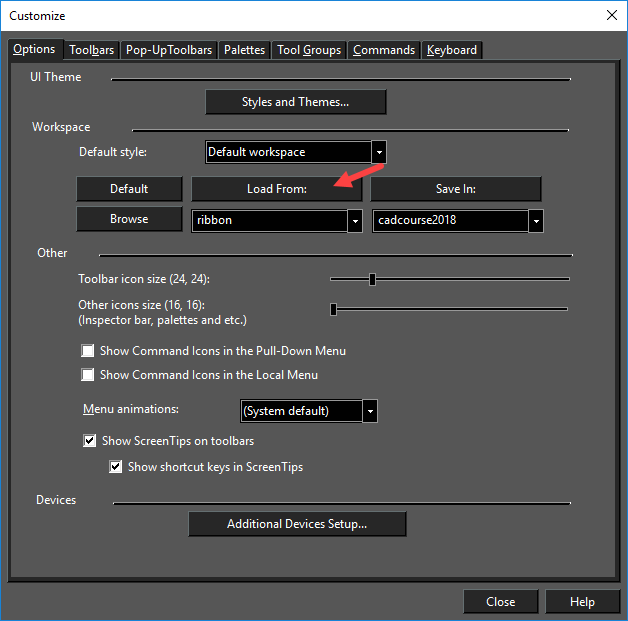This screenshot has width=628, height=621.
Task: Click the Save In button
Action: (456, 189)
